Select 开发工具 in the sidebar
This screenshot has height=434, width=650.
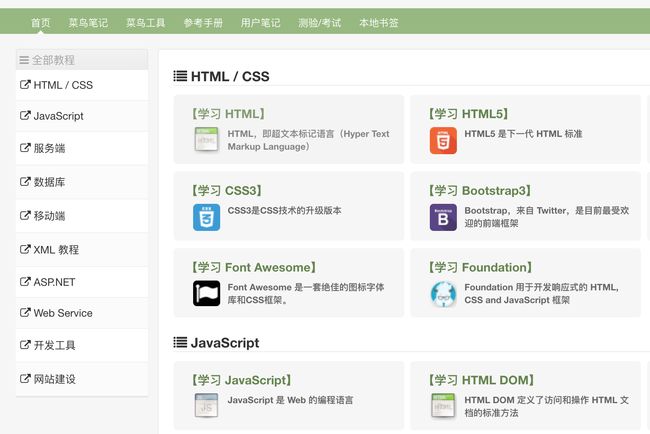pos(82,345)
